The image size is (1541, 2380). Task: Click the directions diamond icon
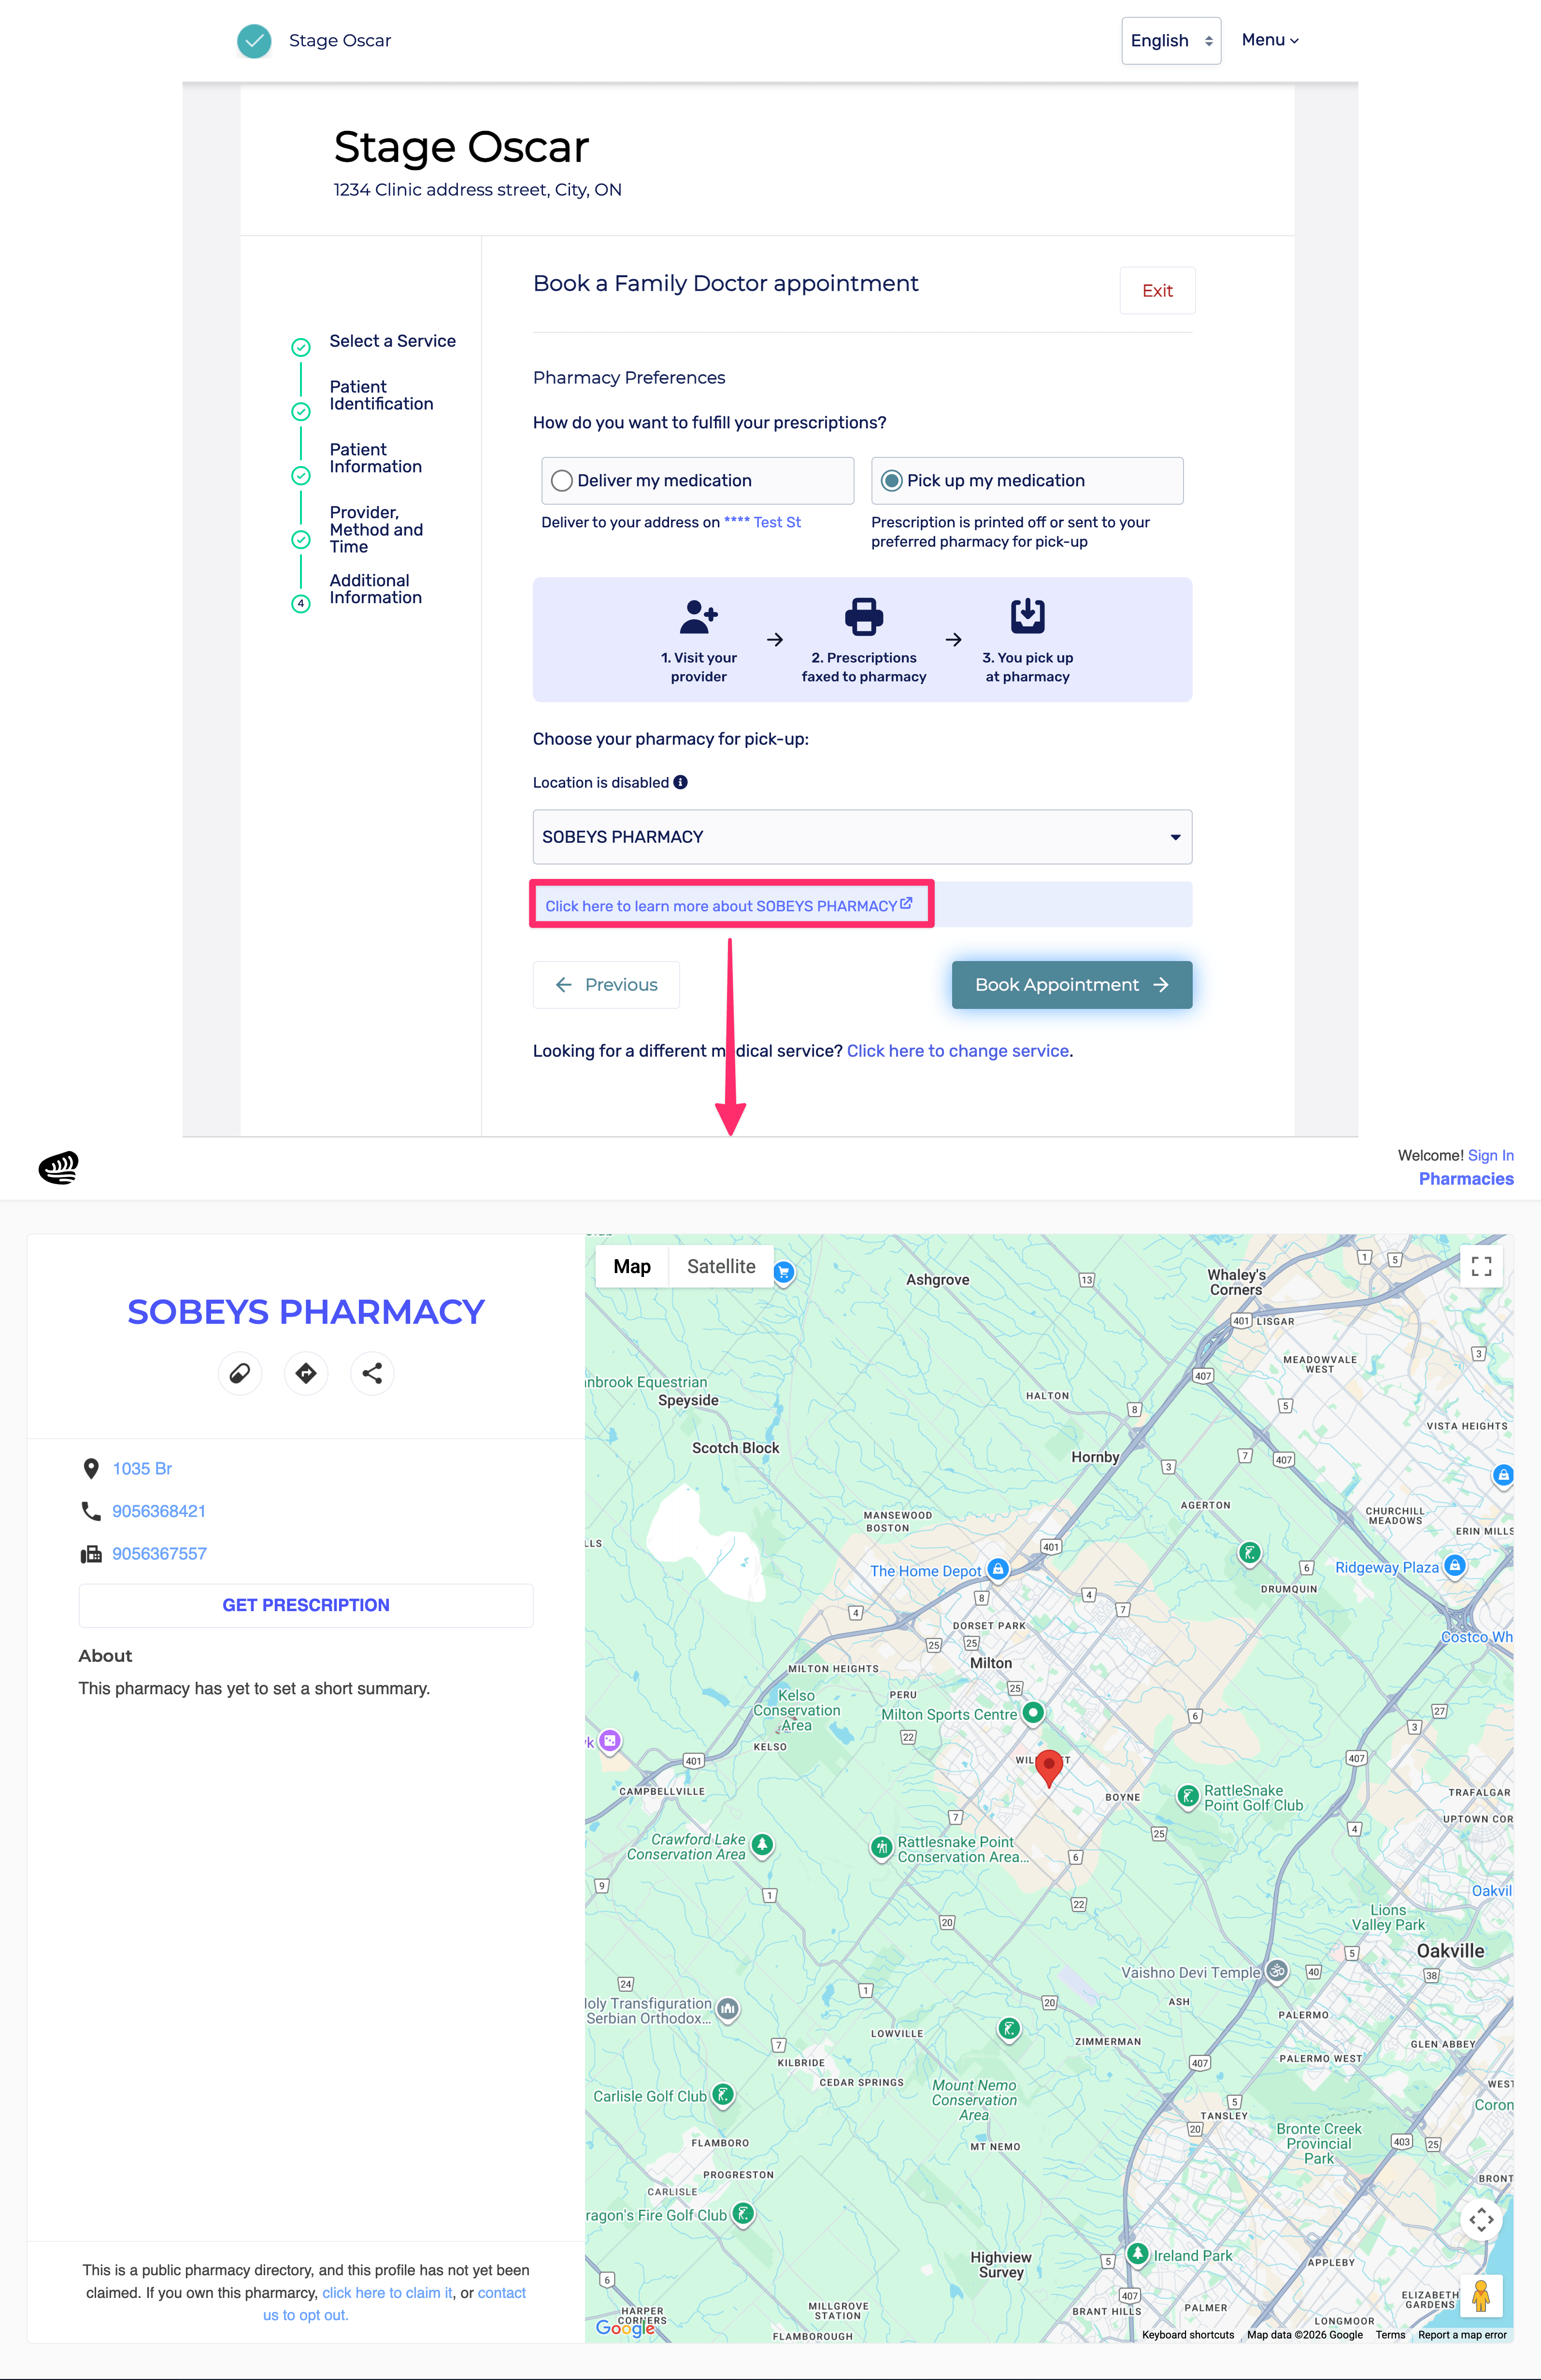tap(306, 1373)
